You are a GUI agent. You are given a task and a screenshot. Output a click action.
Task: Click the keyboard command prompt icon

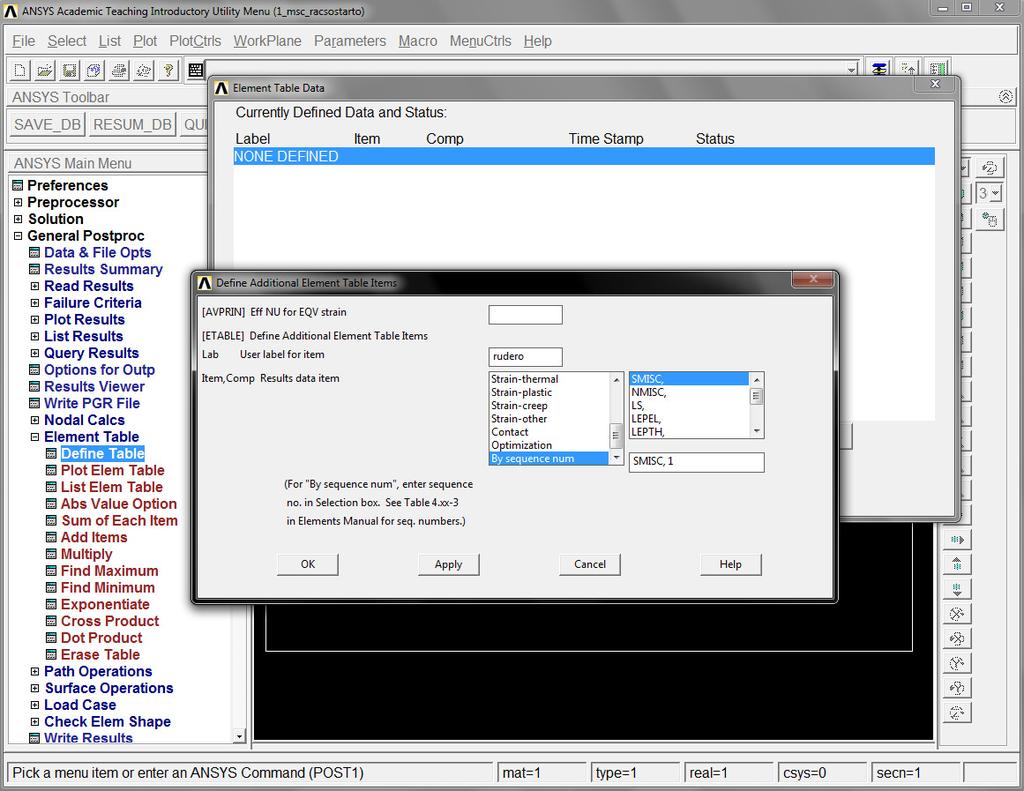[195, 70]
